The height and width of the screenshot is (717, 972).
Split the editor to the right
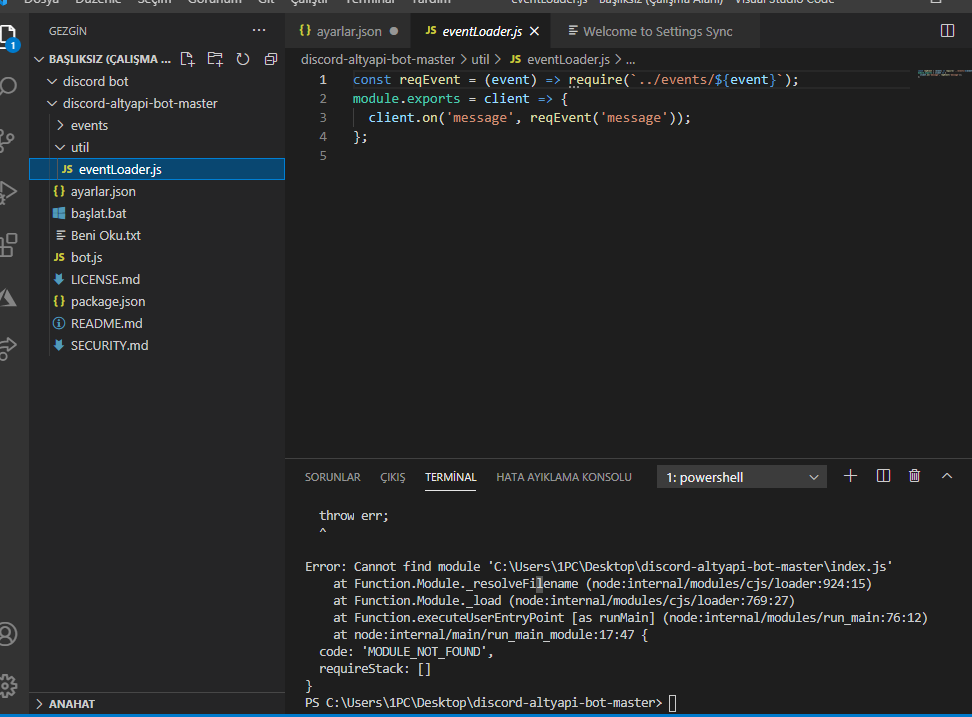point(947,31)
